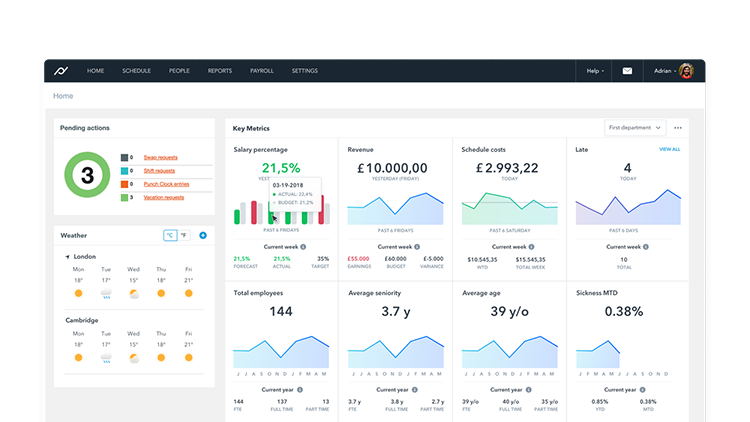Collapse the London weather forecast
This screenshot has width=750, height=422.
pos(67,256)
